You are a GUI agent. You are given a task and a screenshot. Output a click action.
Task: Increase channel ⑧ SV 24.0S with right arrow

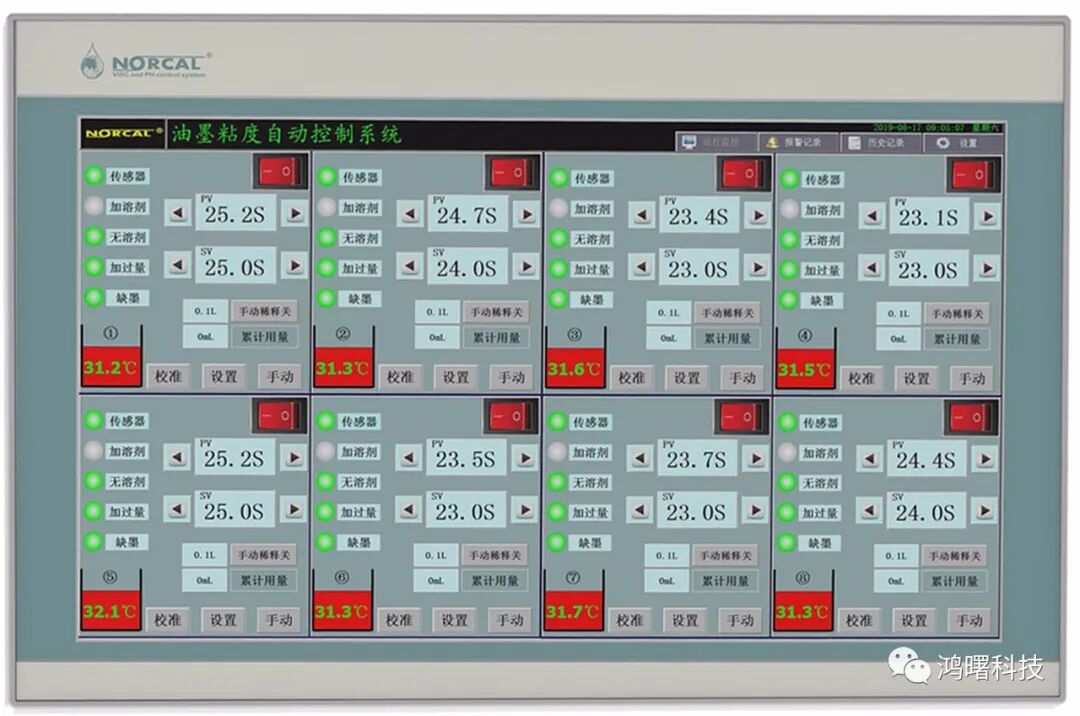coord(985,512)
